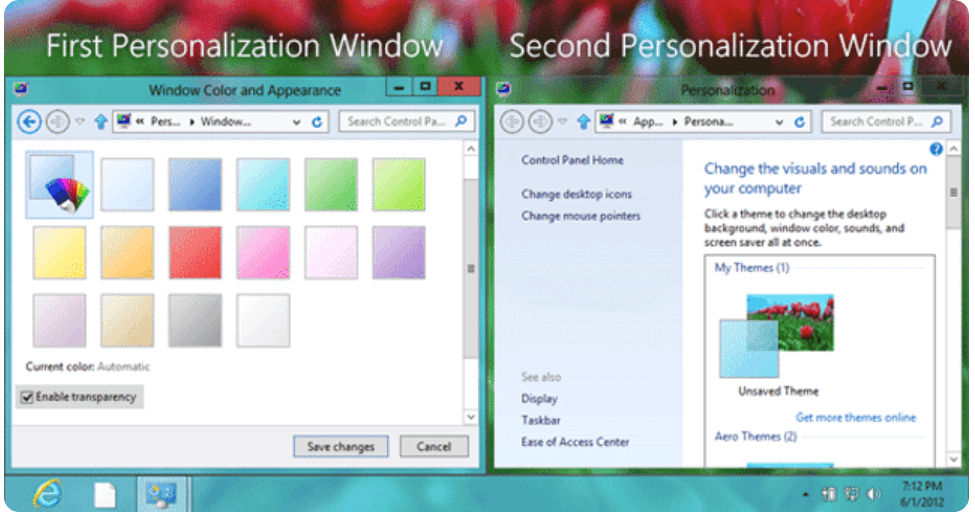Open the Personalization help question mark
This screenshot has height=512, width=975.
click(936, 149)
